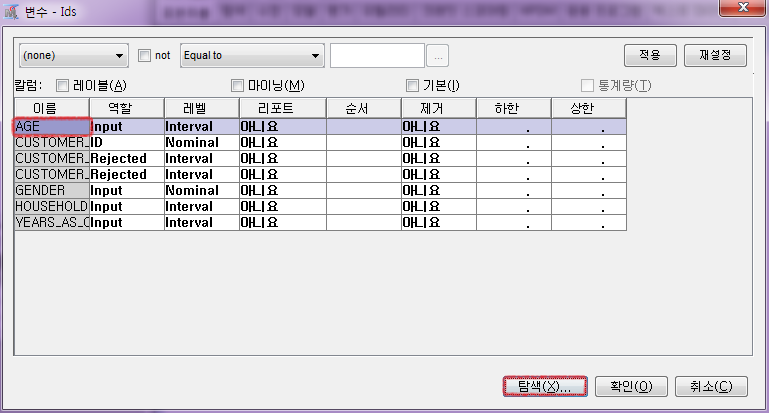Viewport: 769px width, 413px height.
Task: Click the 제거 아니요 cell for GENDER
Action: pyautogui.click(x=438, y=190)
